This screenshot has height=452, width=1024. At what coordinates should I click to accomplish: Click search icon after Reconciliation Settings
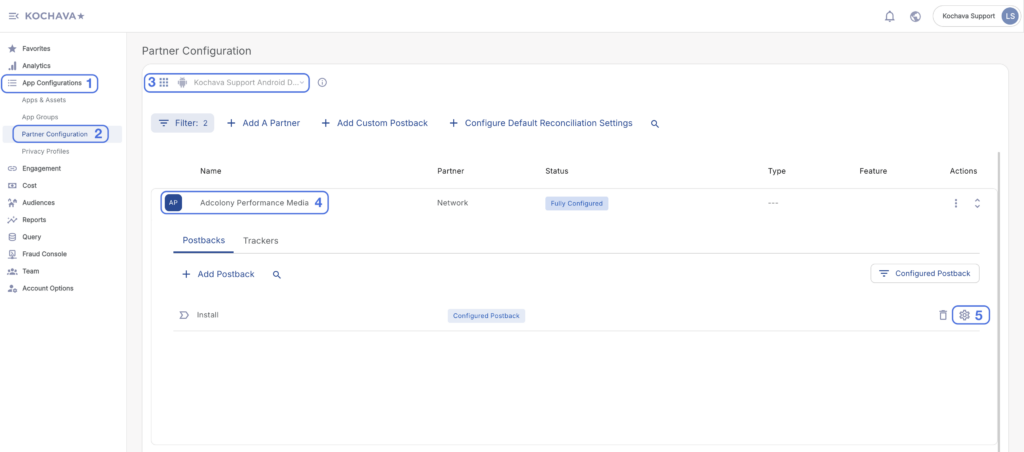[655, 123]
